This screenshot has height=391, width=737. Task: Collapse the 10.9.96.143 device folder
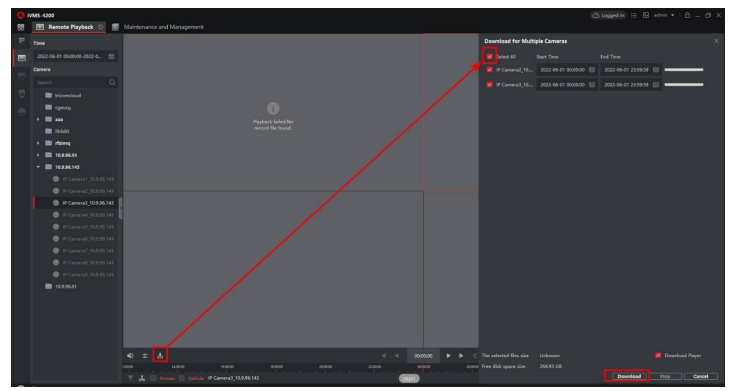[x=38, y=167]
